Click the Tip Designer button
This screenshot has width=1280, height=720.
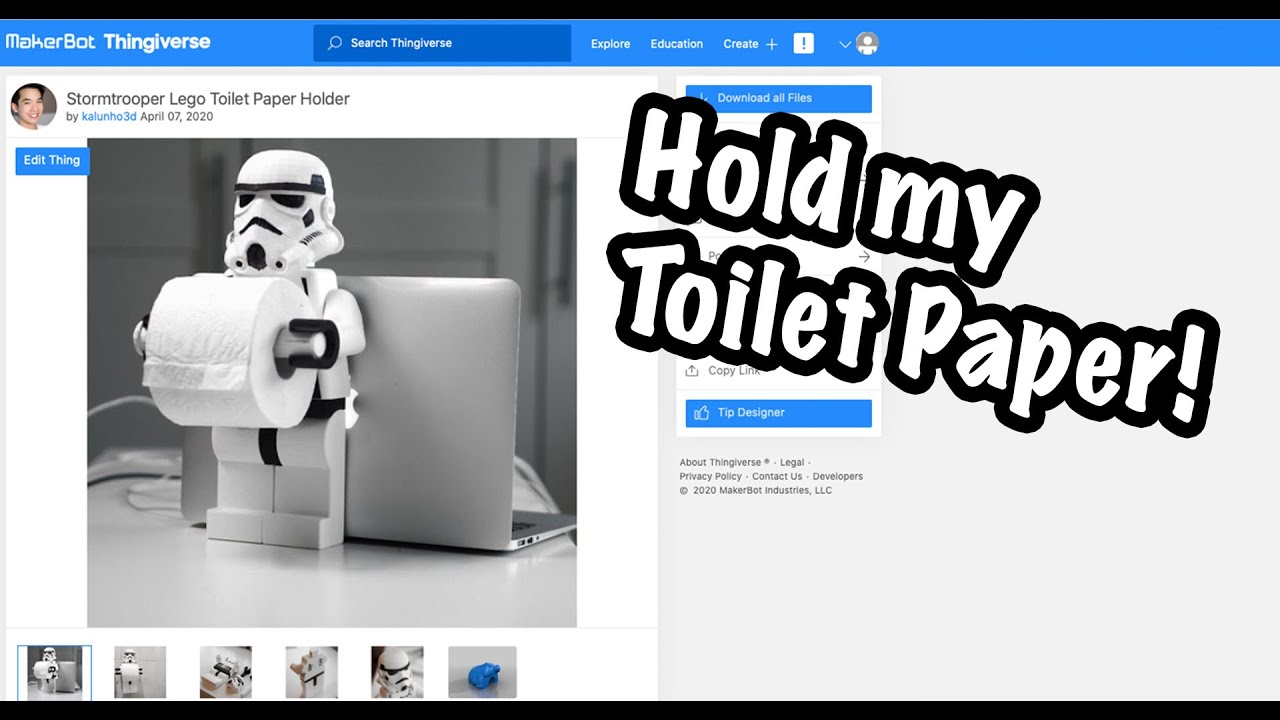click(x=779, y=413)
